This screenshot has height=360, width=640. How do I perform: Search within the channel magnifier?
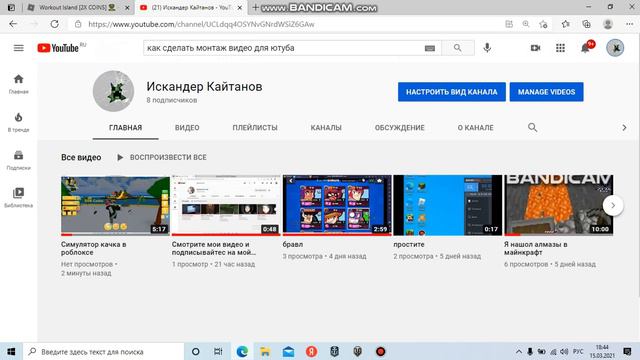click(x=532, y=127)
